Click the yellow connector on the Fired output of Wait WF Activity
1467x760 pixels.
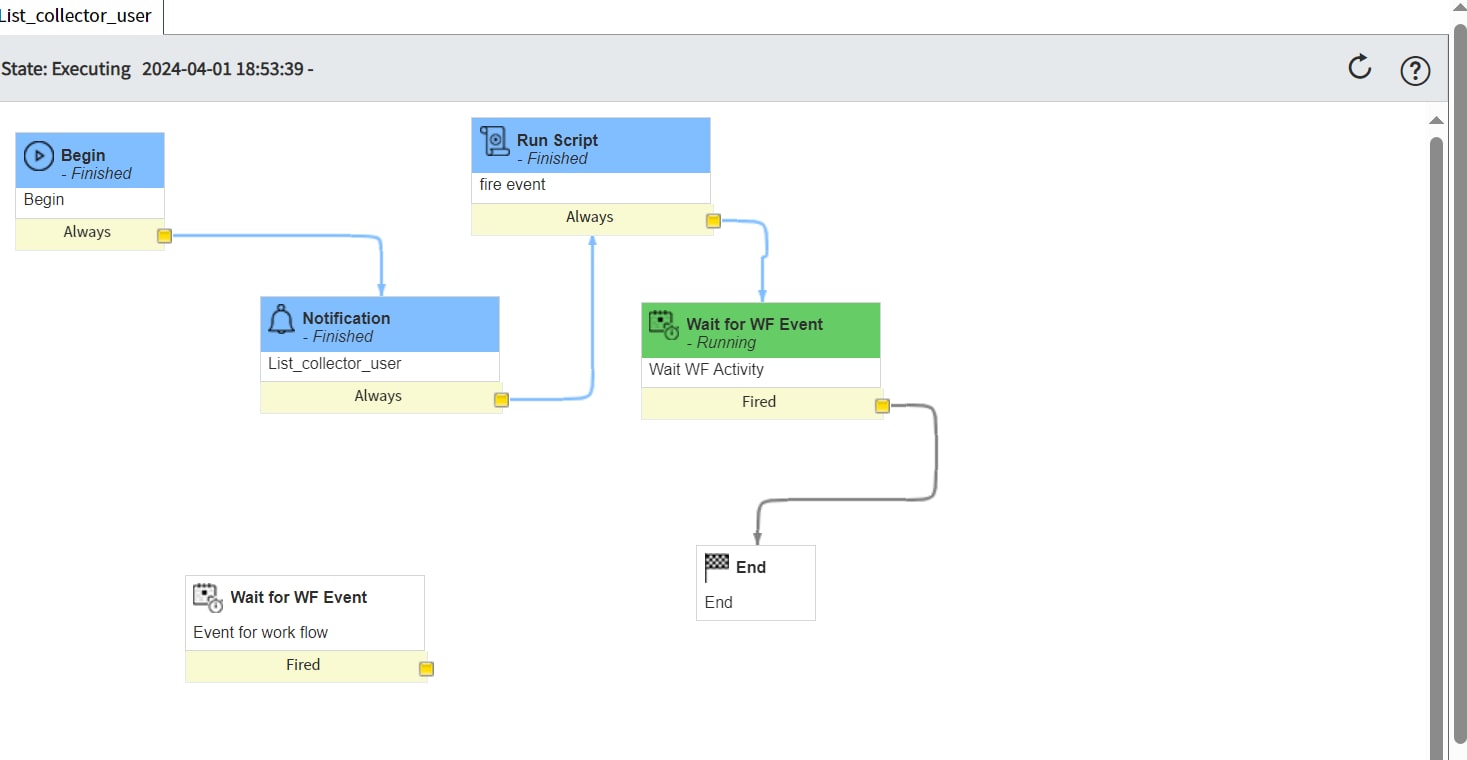[x=881, y=405]
